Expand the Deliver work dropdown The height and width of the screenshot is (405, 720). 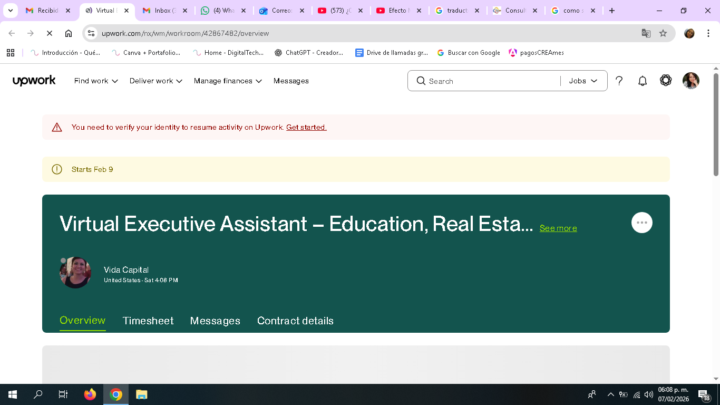tap(155, 81)
